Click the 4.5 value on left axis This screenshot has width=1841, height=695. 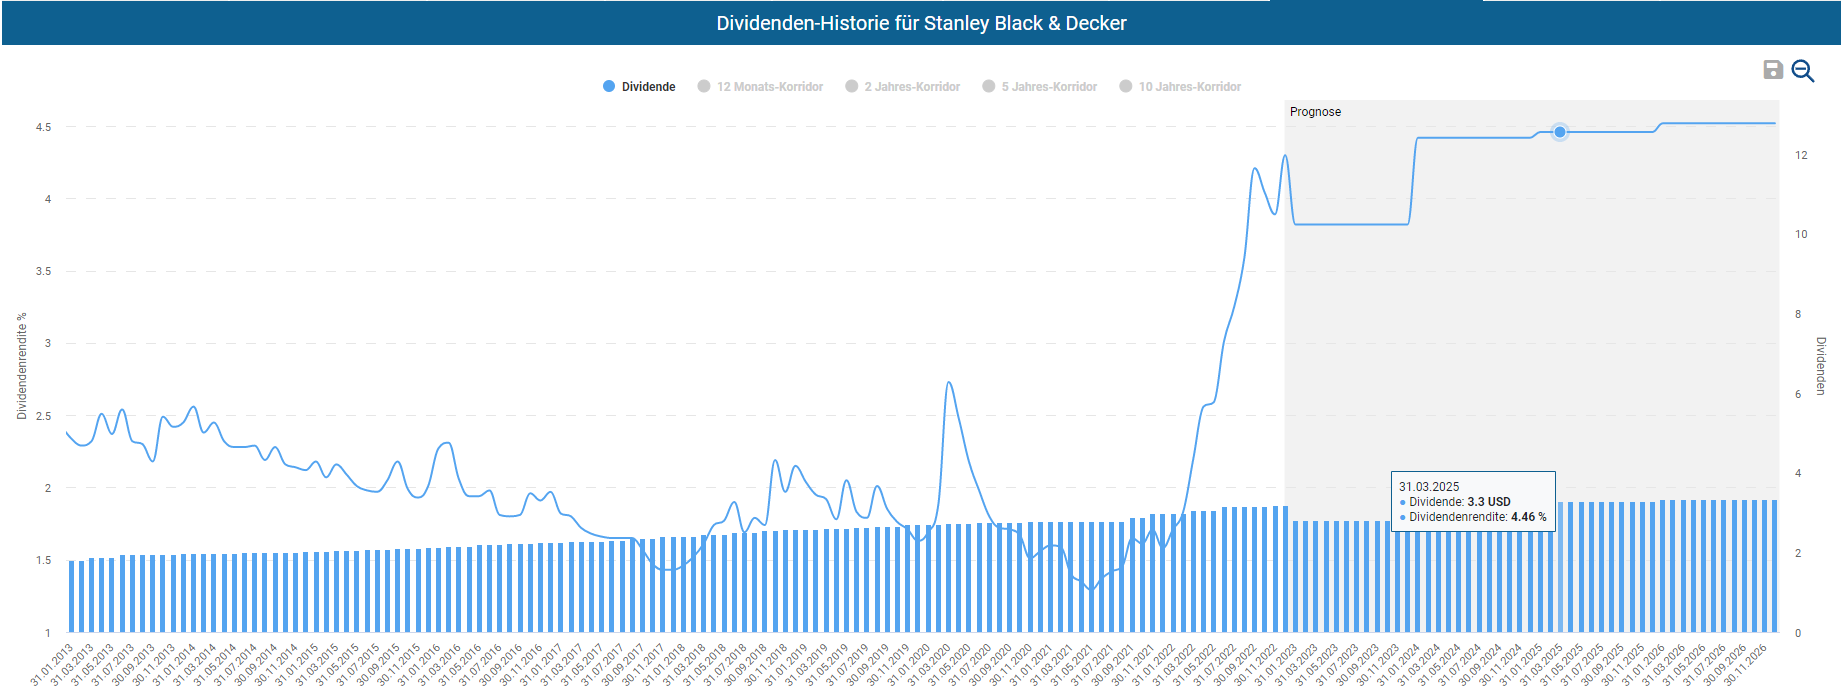point(43,127)
